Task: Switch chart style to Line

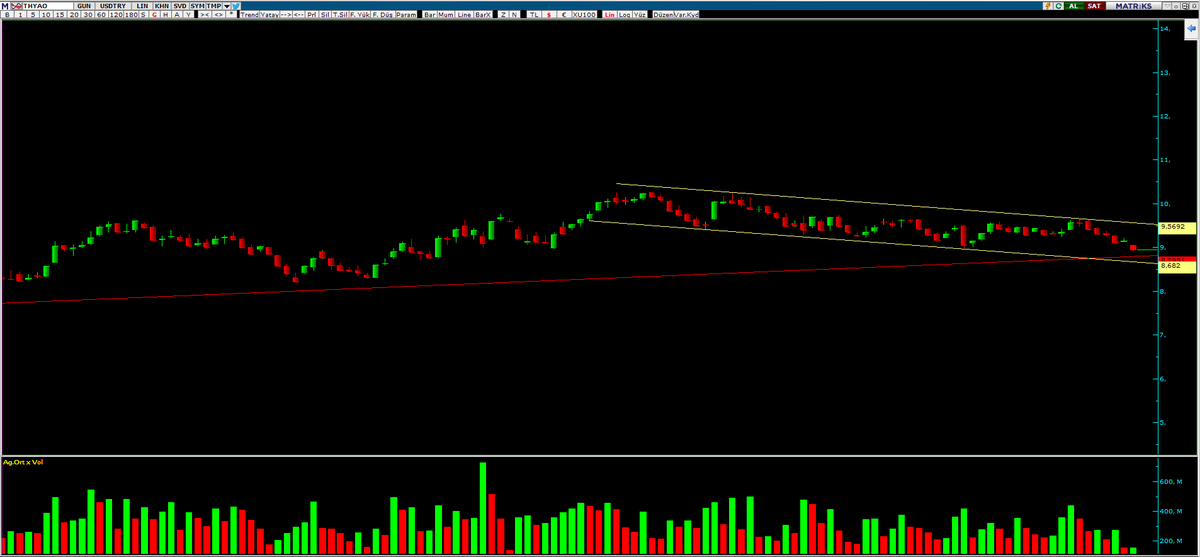Action: pyautogui.click(x=464, y=15)
